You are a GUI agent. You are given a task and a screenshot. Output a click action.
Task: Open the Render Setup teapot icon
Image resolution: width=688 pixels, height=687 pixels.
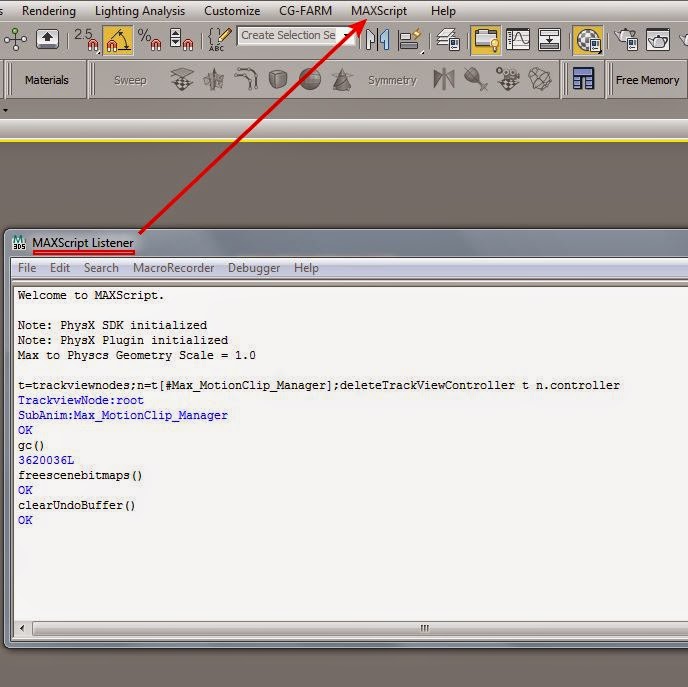tap(626, 39)
